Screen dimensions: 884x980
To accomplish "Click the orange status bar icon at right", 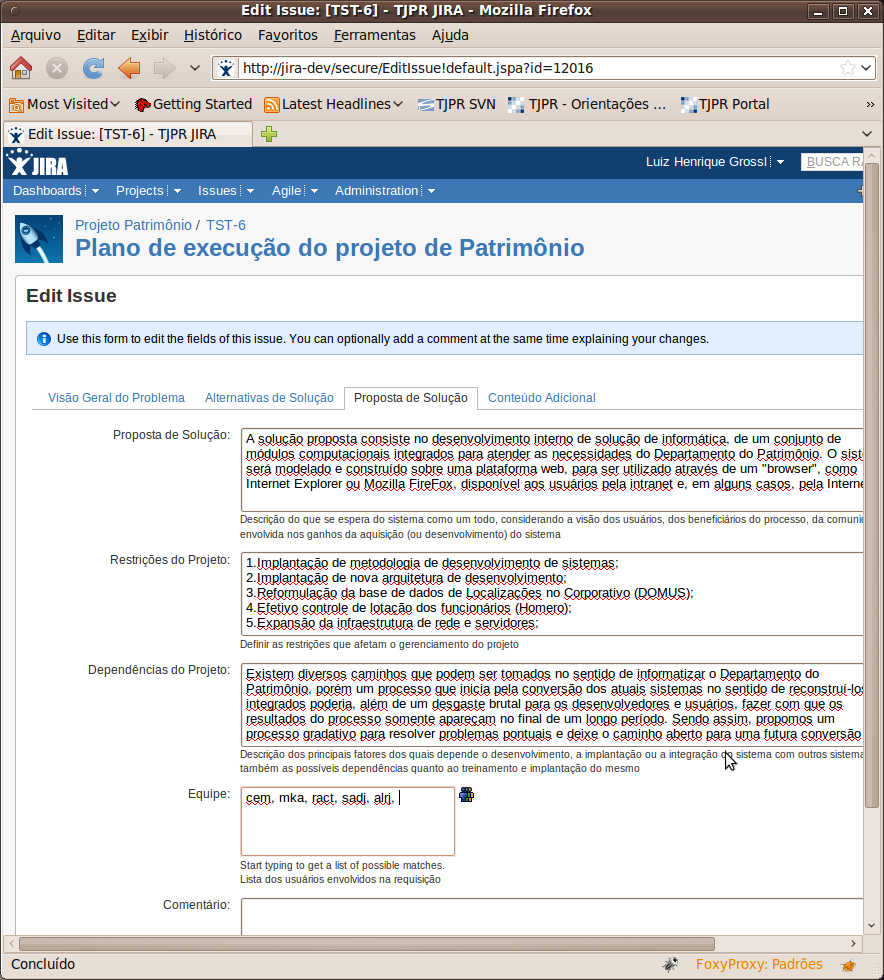I will 848,965.
